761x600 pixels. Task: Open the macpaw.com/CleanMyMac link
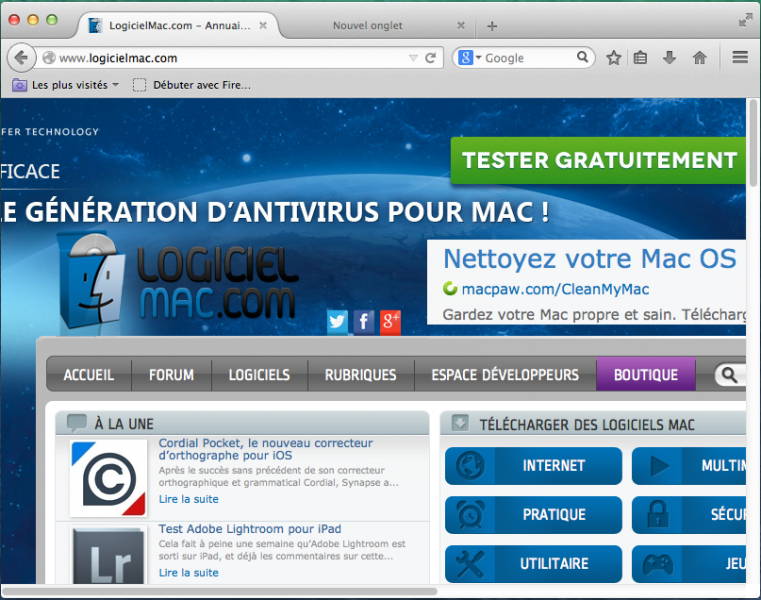[555, 289]
